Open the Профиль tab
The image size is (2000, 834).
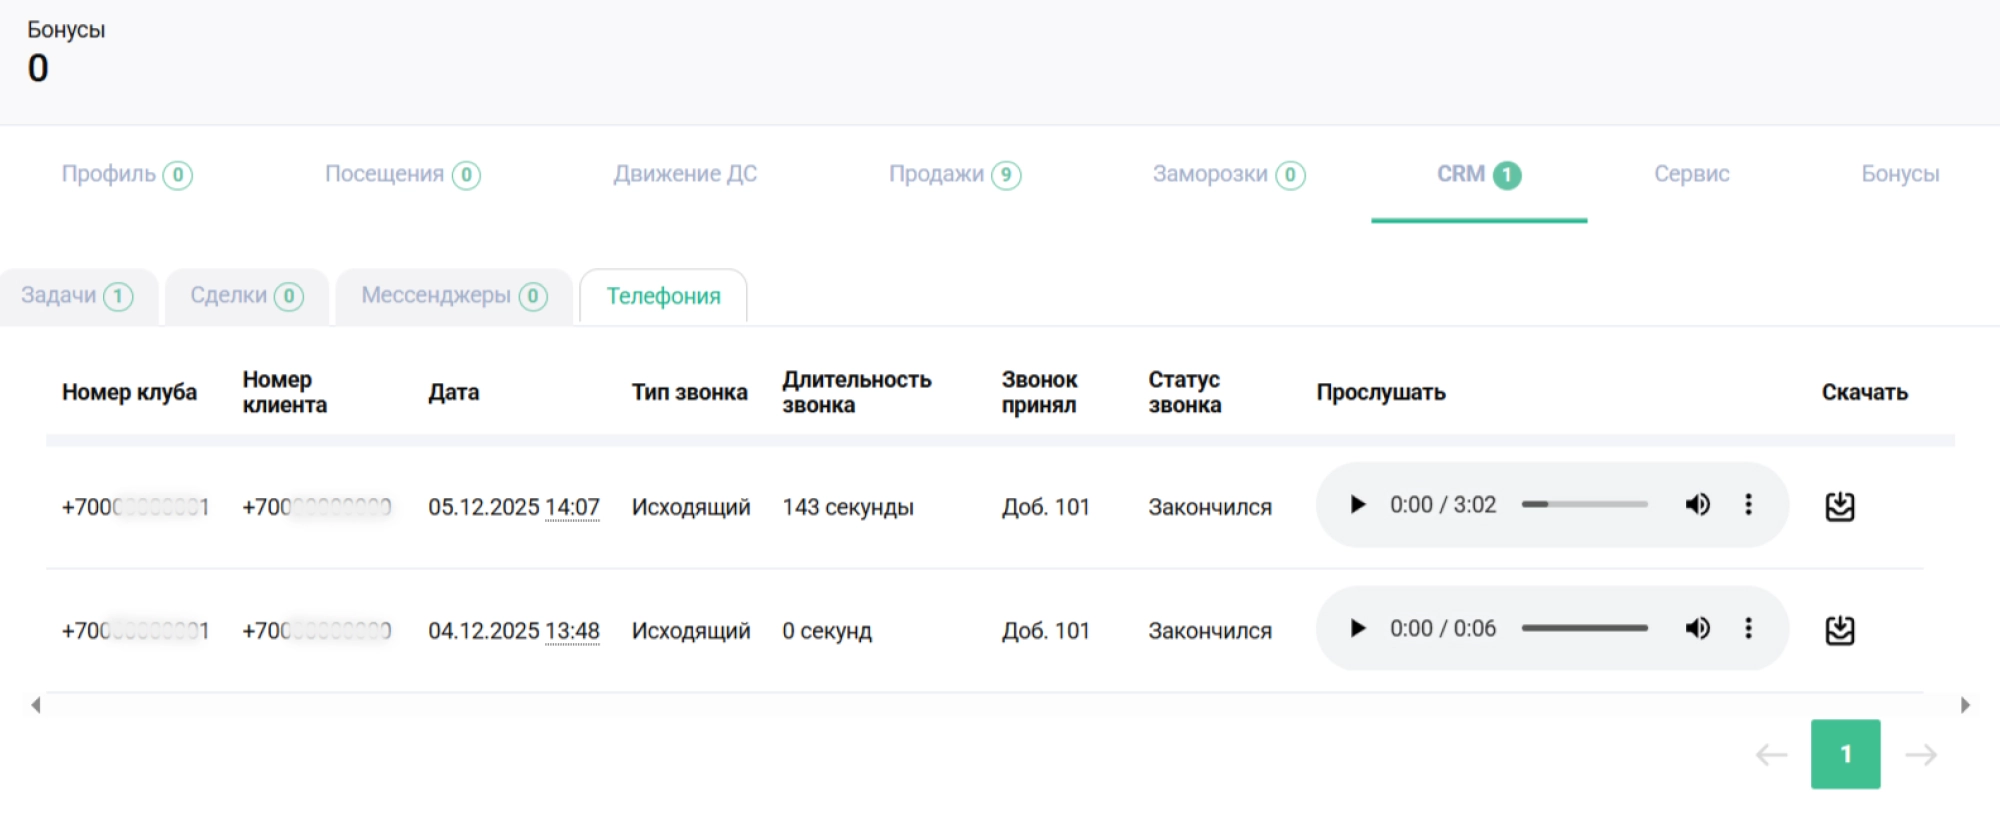pos(126,175)
